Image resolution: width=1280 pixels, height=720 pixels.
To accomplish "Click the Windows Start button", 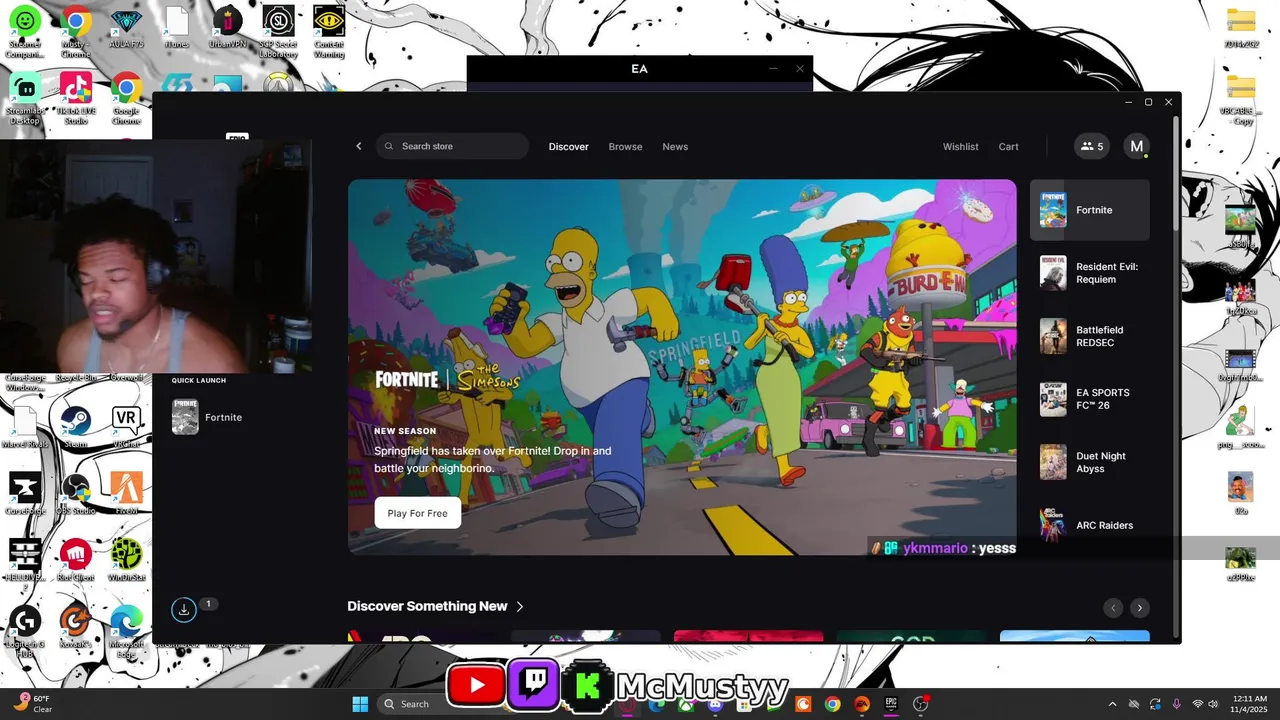I will 360,704.
